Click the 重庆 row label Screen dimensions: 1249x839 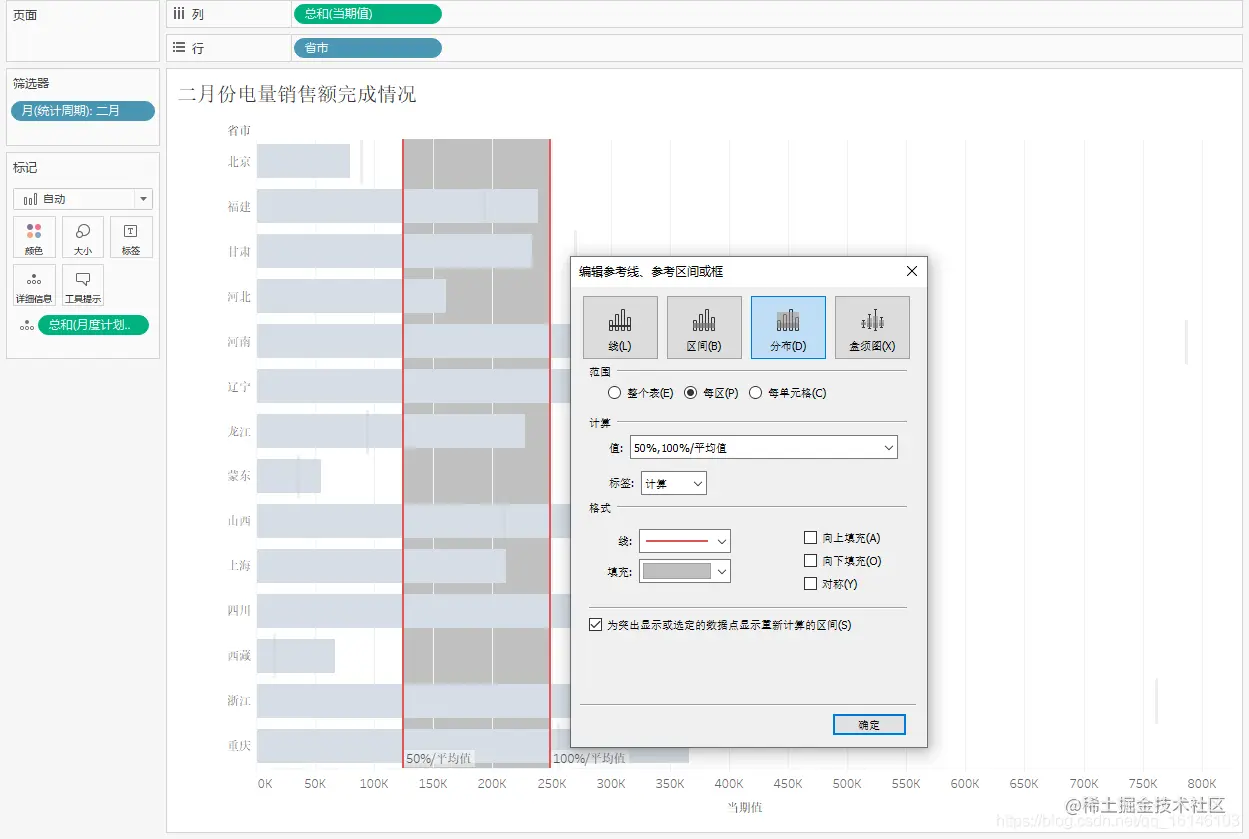[239, 746]
